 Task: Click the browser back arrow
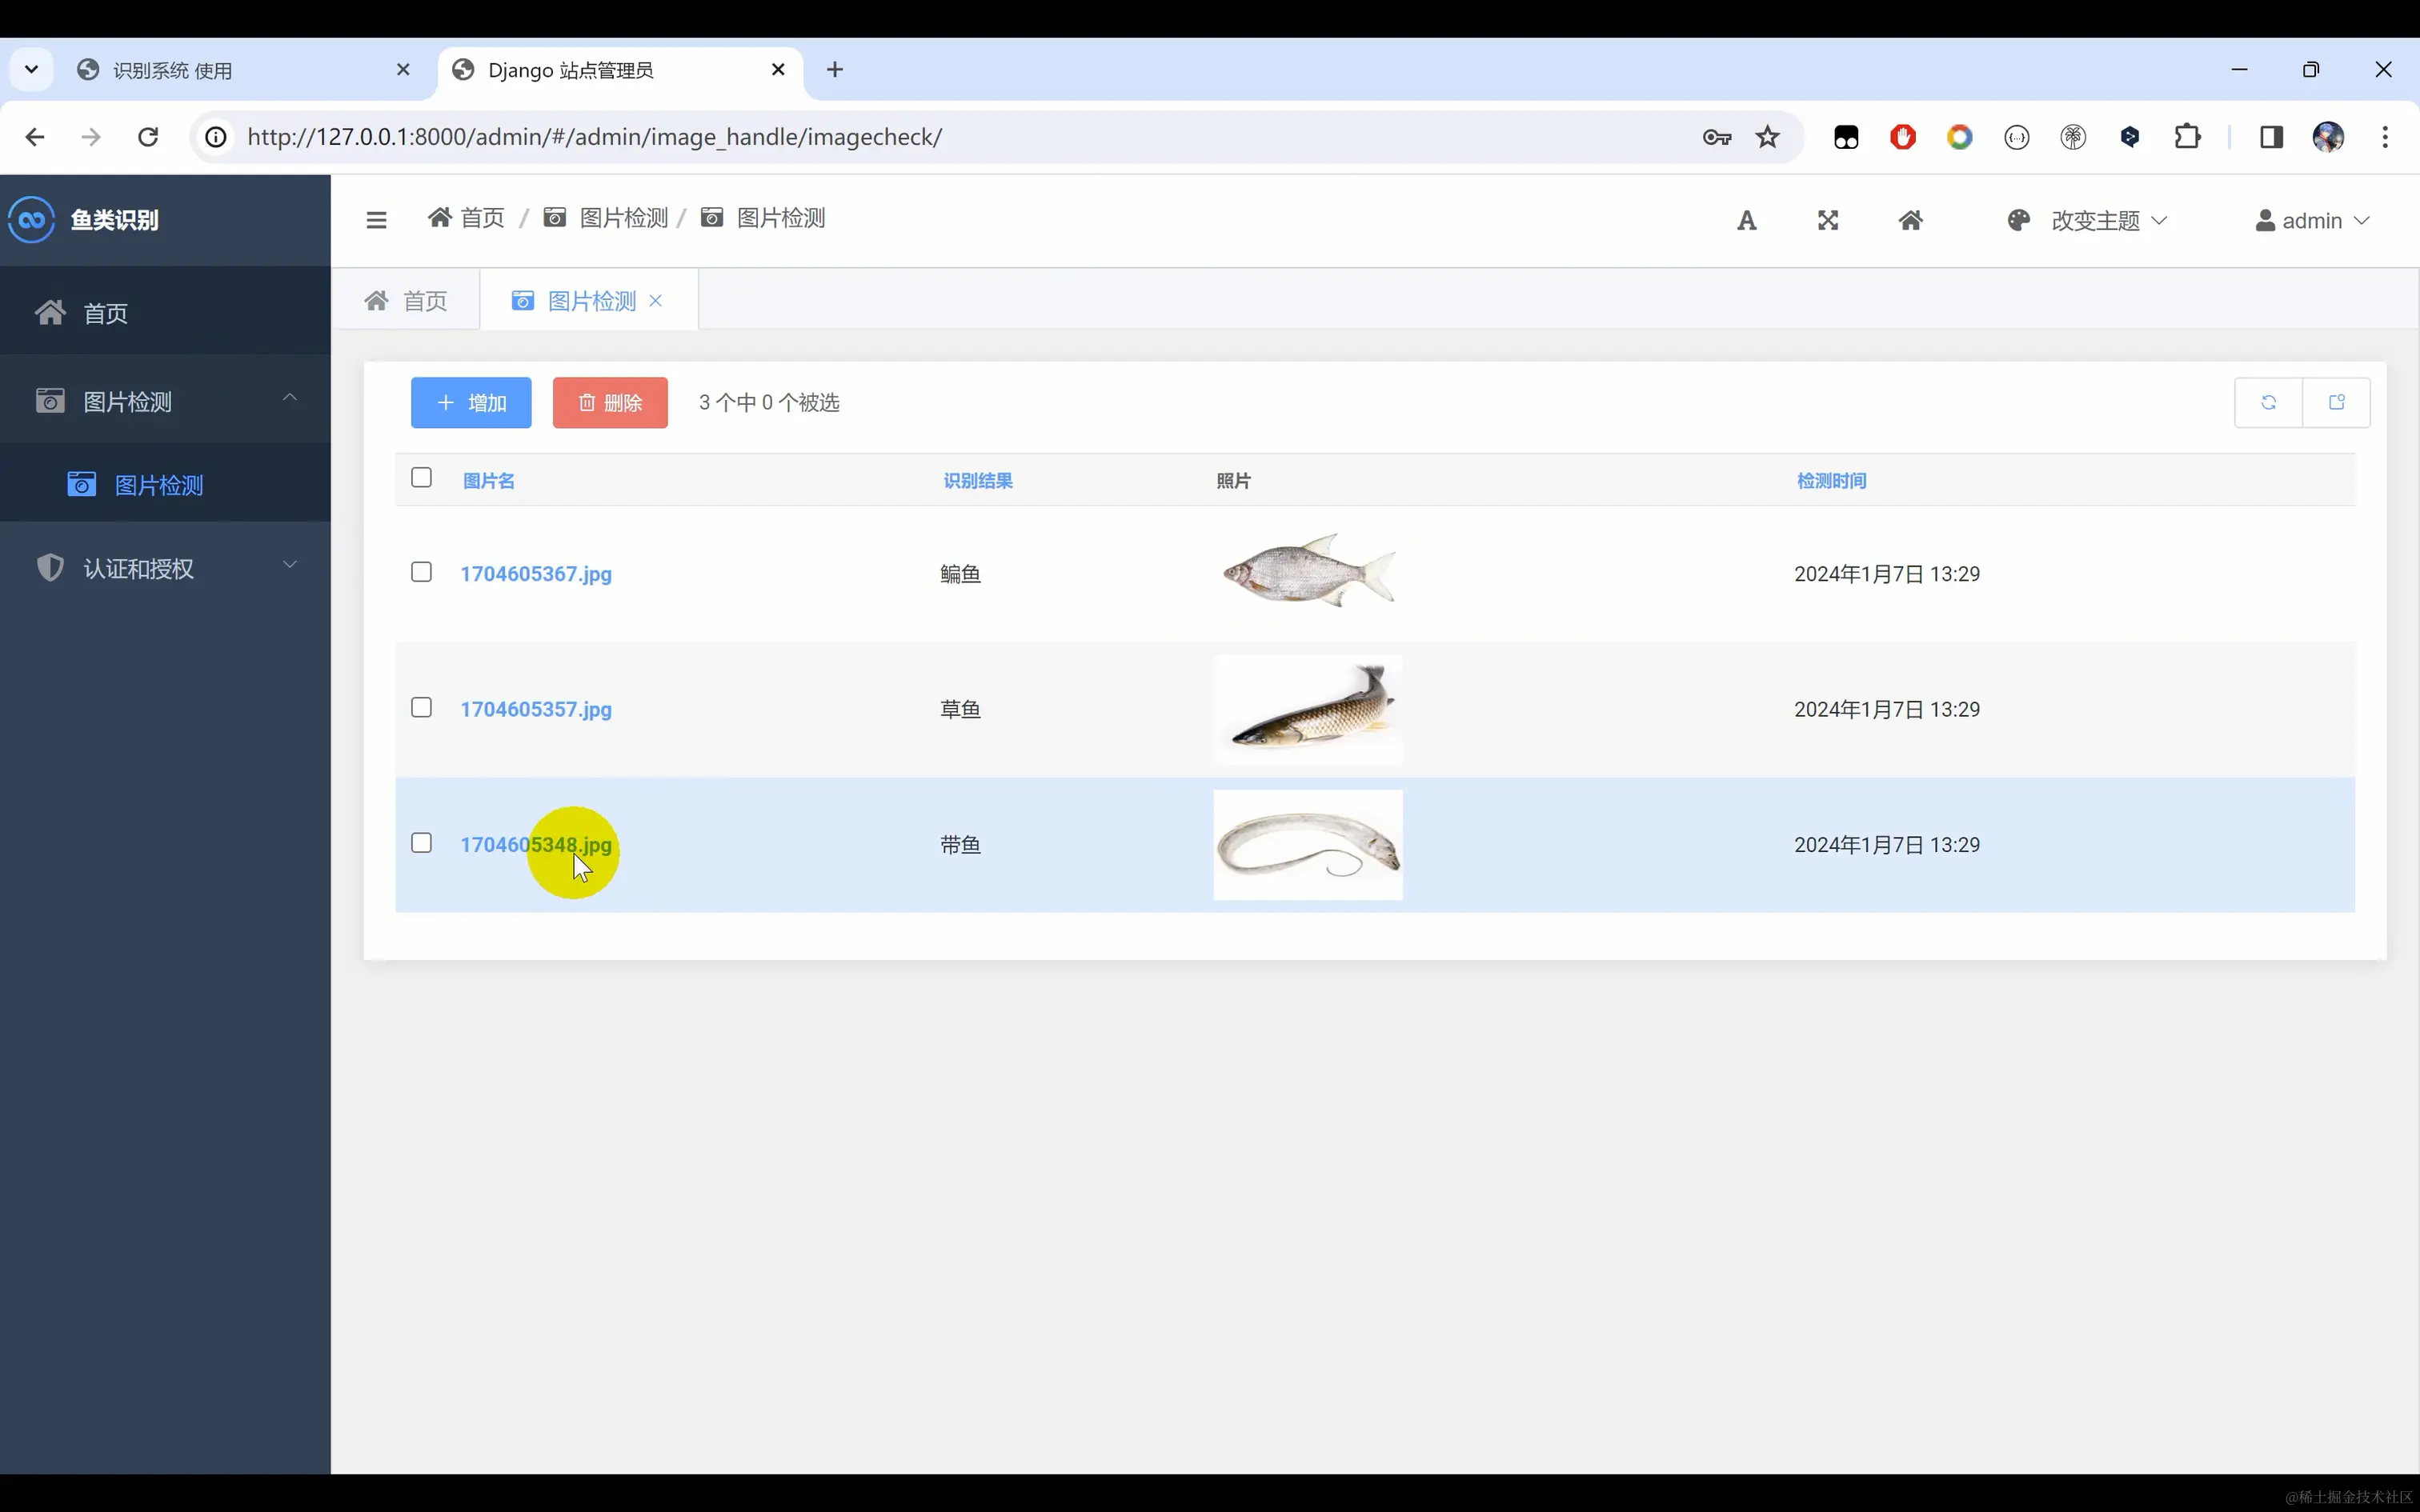click(35, 137)
